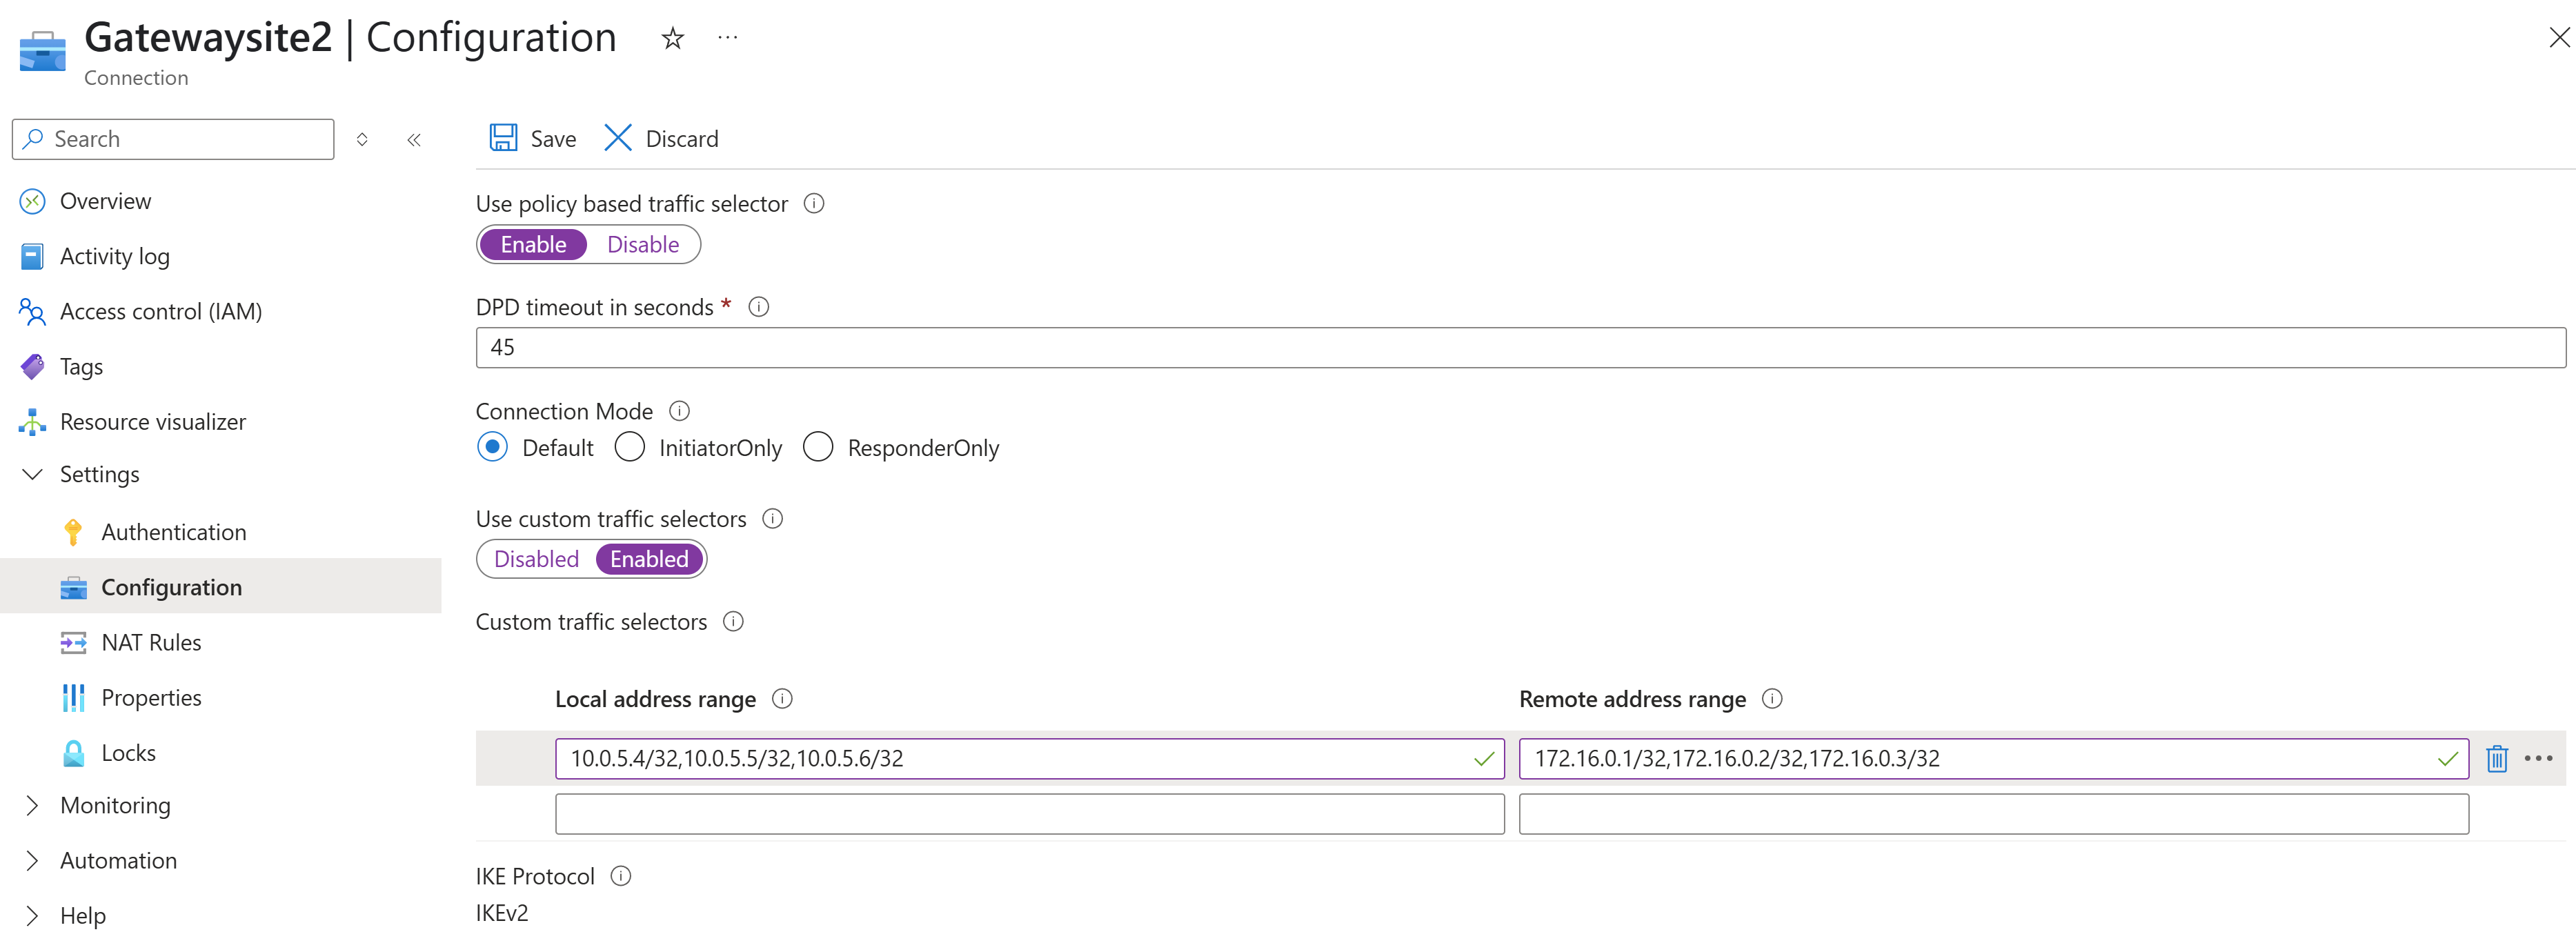Click the Save disk icon
The width and height of the screenshot is (2576, 932).
pyautogui.click(x=503, y=138)
